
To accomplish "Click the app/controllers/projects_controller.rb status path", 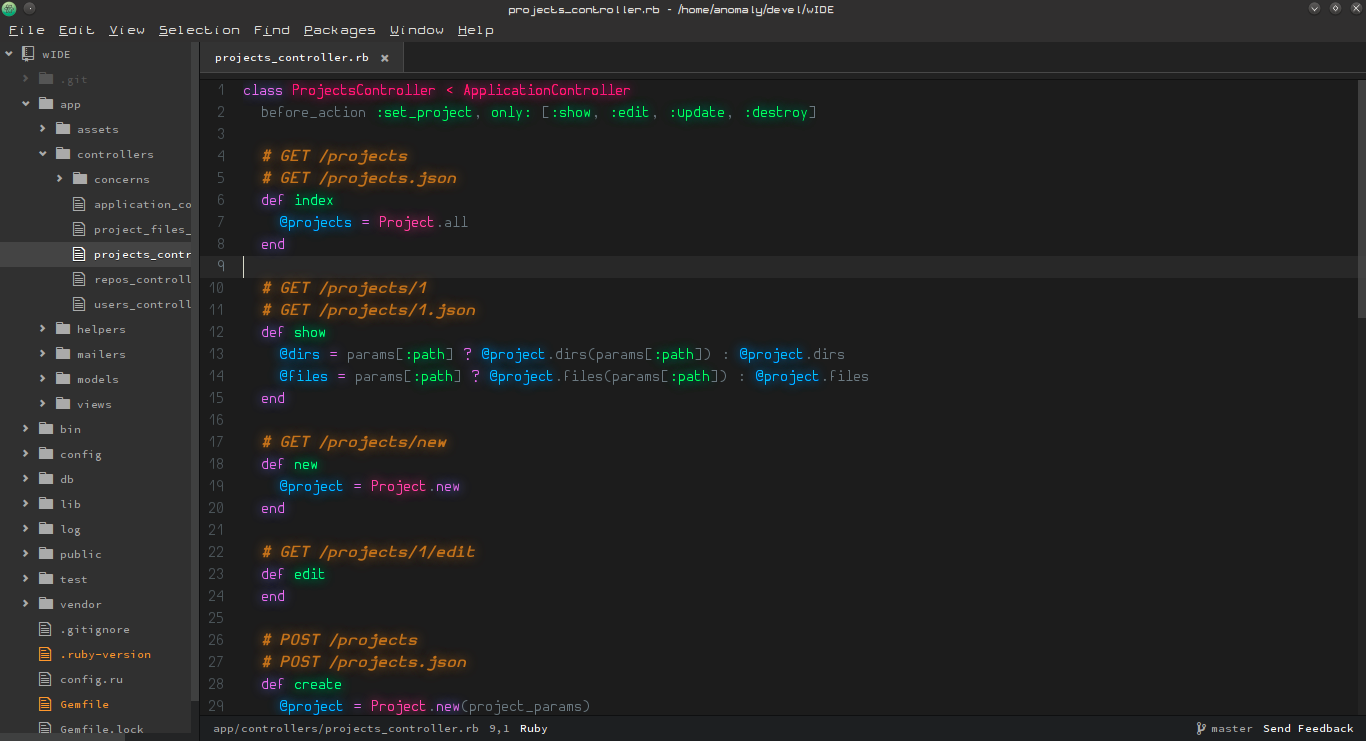I will pos(346,729).
